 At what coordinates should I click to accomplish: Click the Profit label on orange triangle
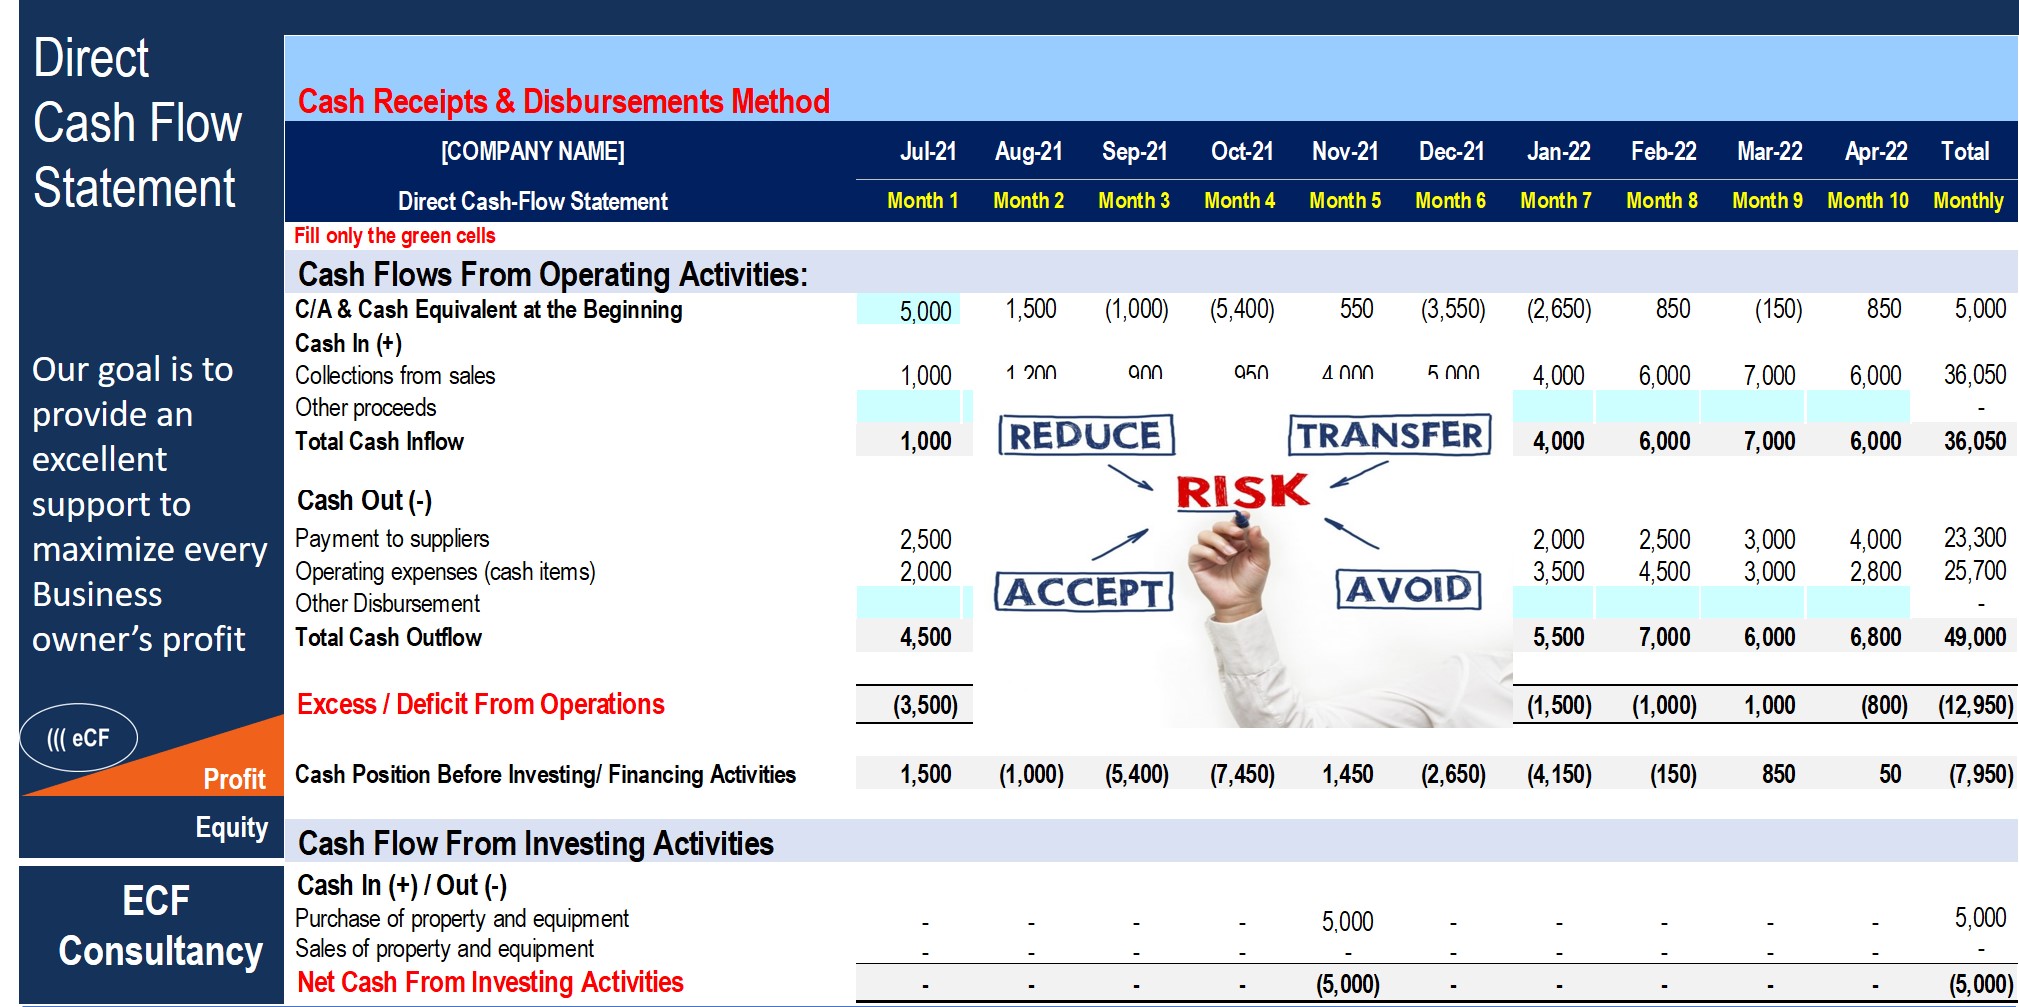234,779
